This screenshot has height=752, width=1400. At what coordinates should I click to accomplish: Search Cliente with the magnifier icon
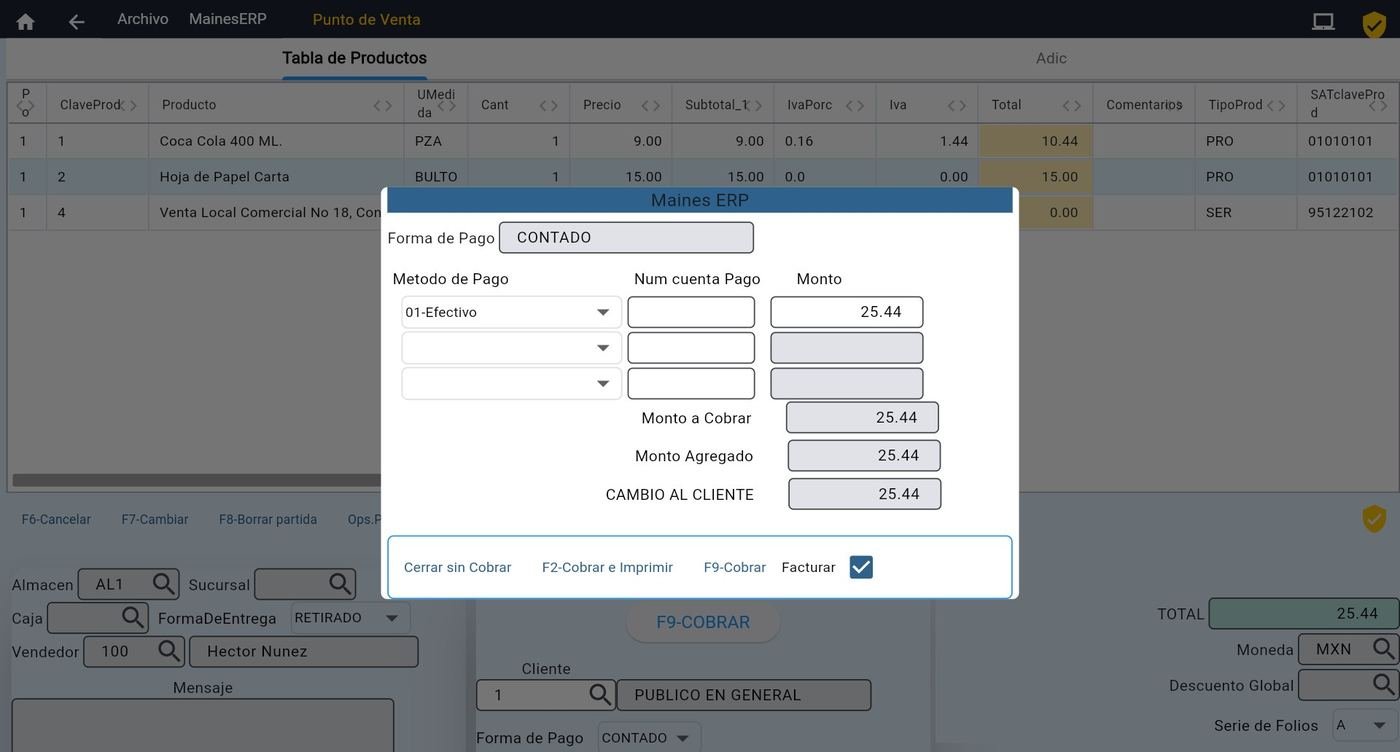tap(600, 694)
